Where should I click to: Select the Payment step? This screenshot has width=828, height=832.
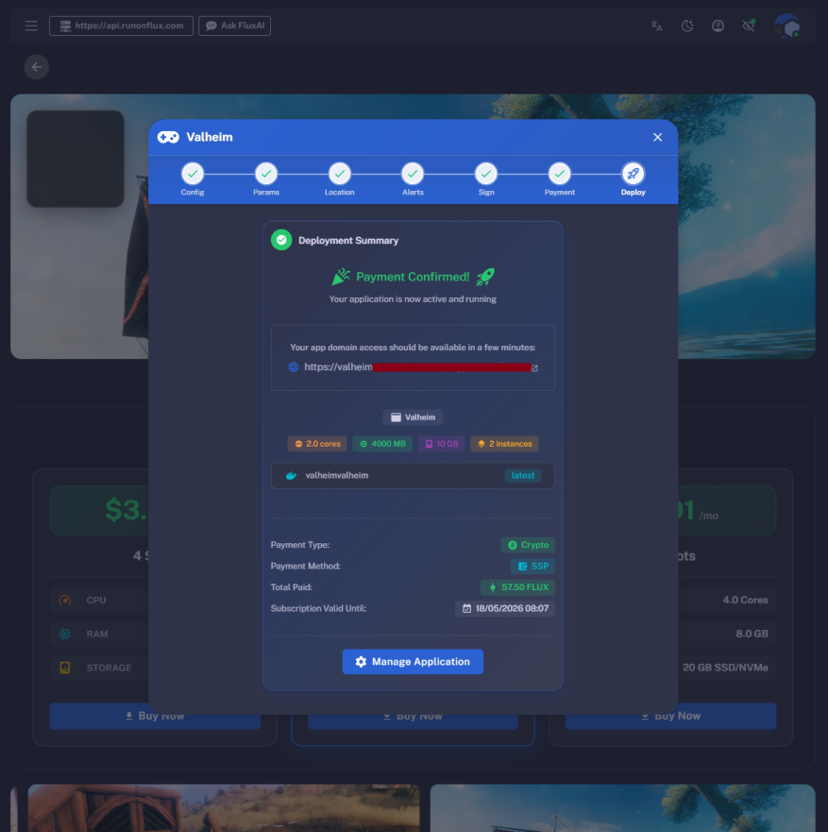(559, 174)
